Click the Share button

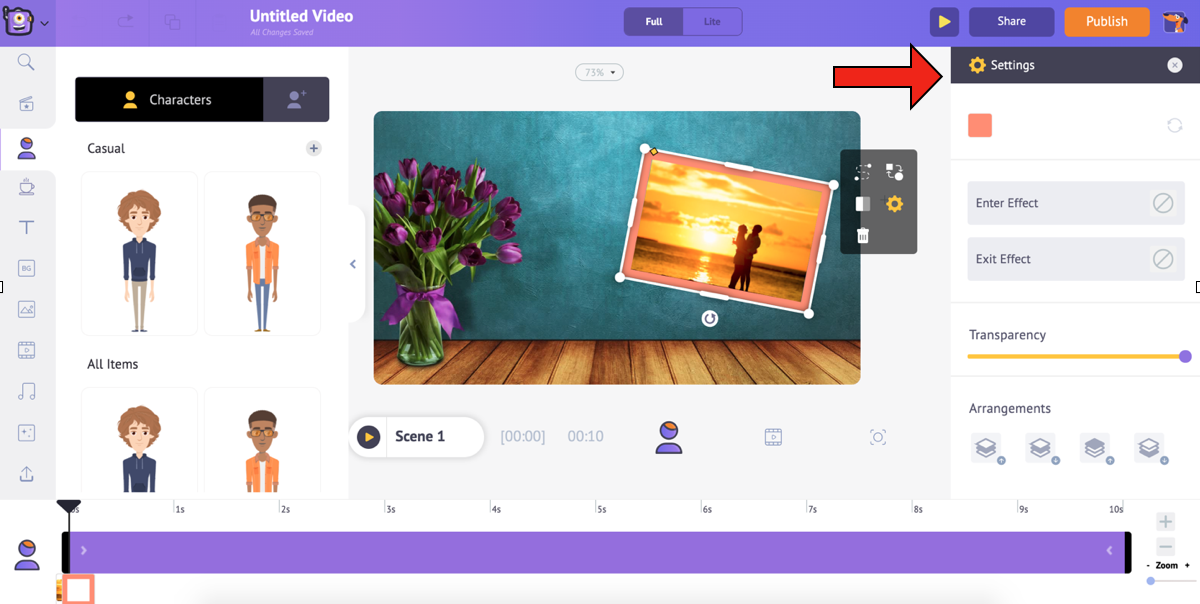click(x=1011, y=21)
